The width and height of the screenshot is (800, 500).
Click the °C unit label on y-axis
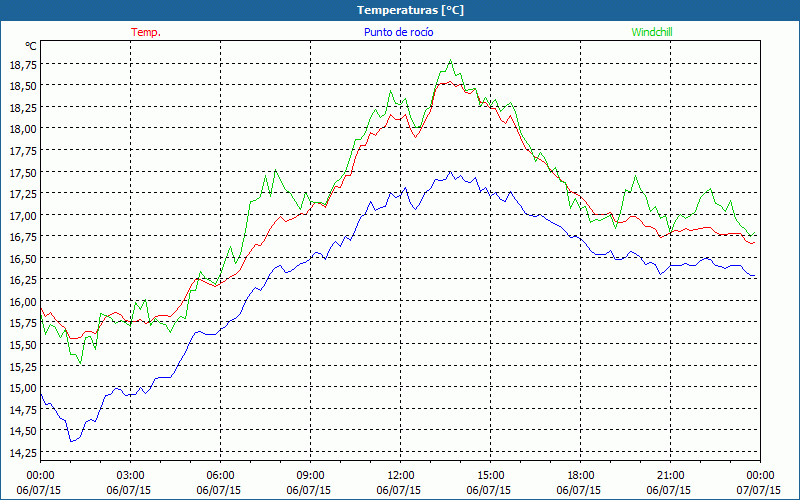[31, 46]
